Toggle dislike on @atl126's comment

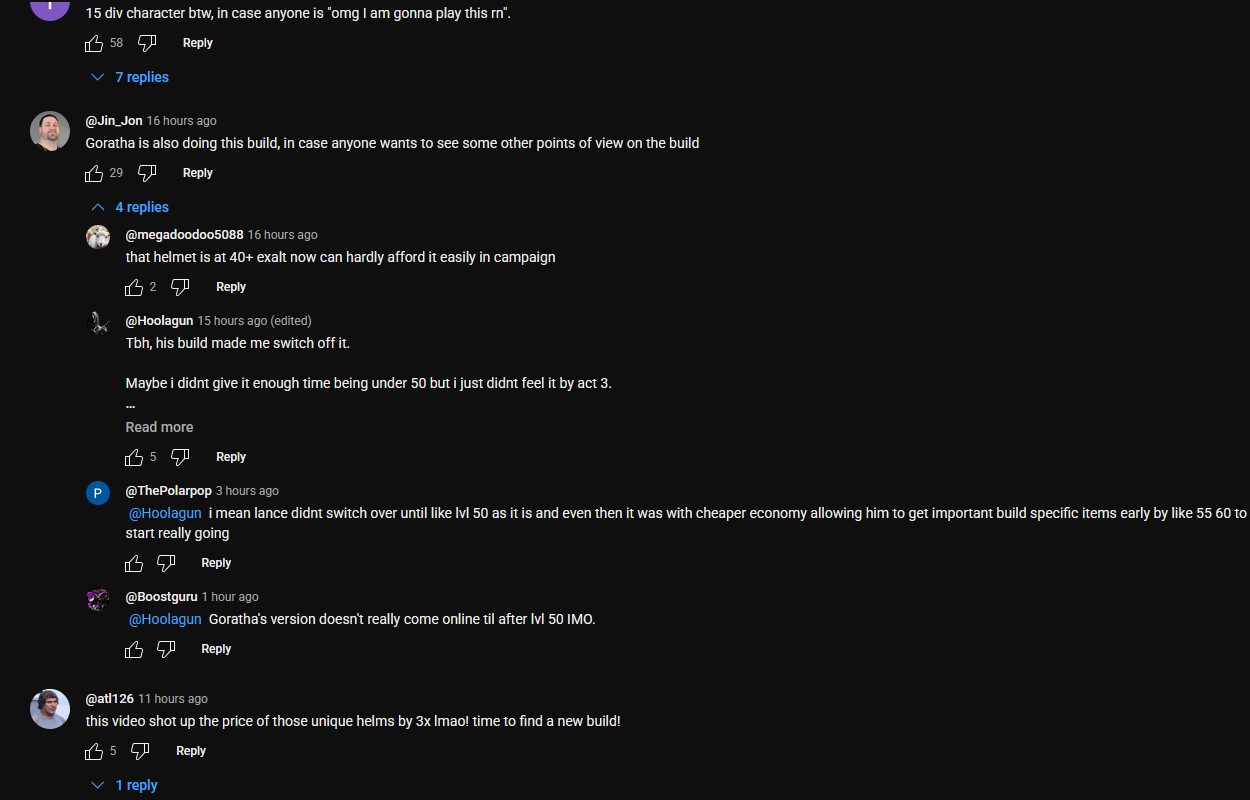click(x=140, y=751)
